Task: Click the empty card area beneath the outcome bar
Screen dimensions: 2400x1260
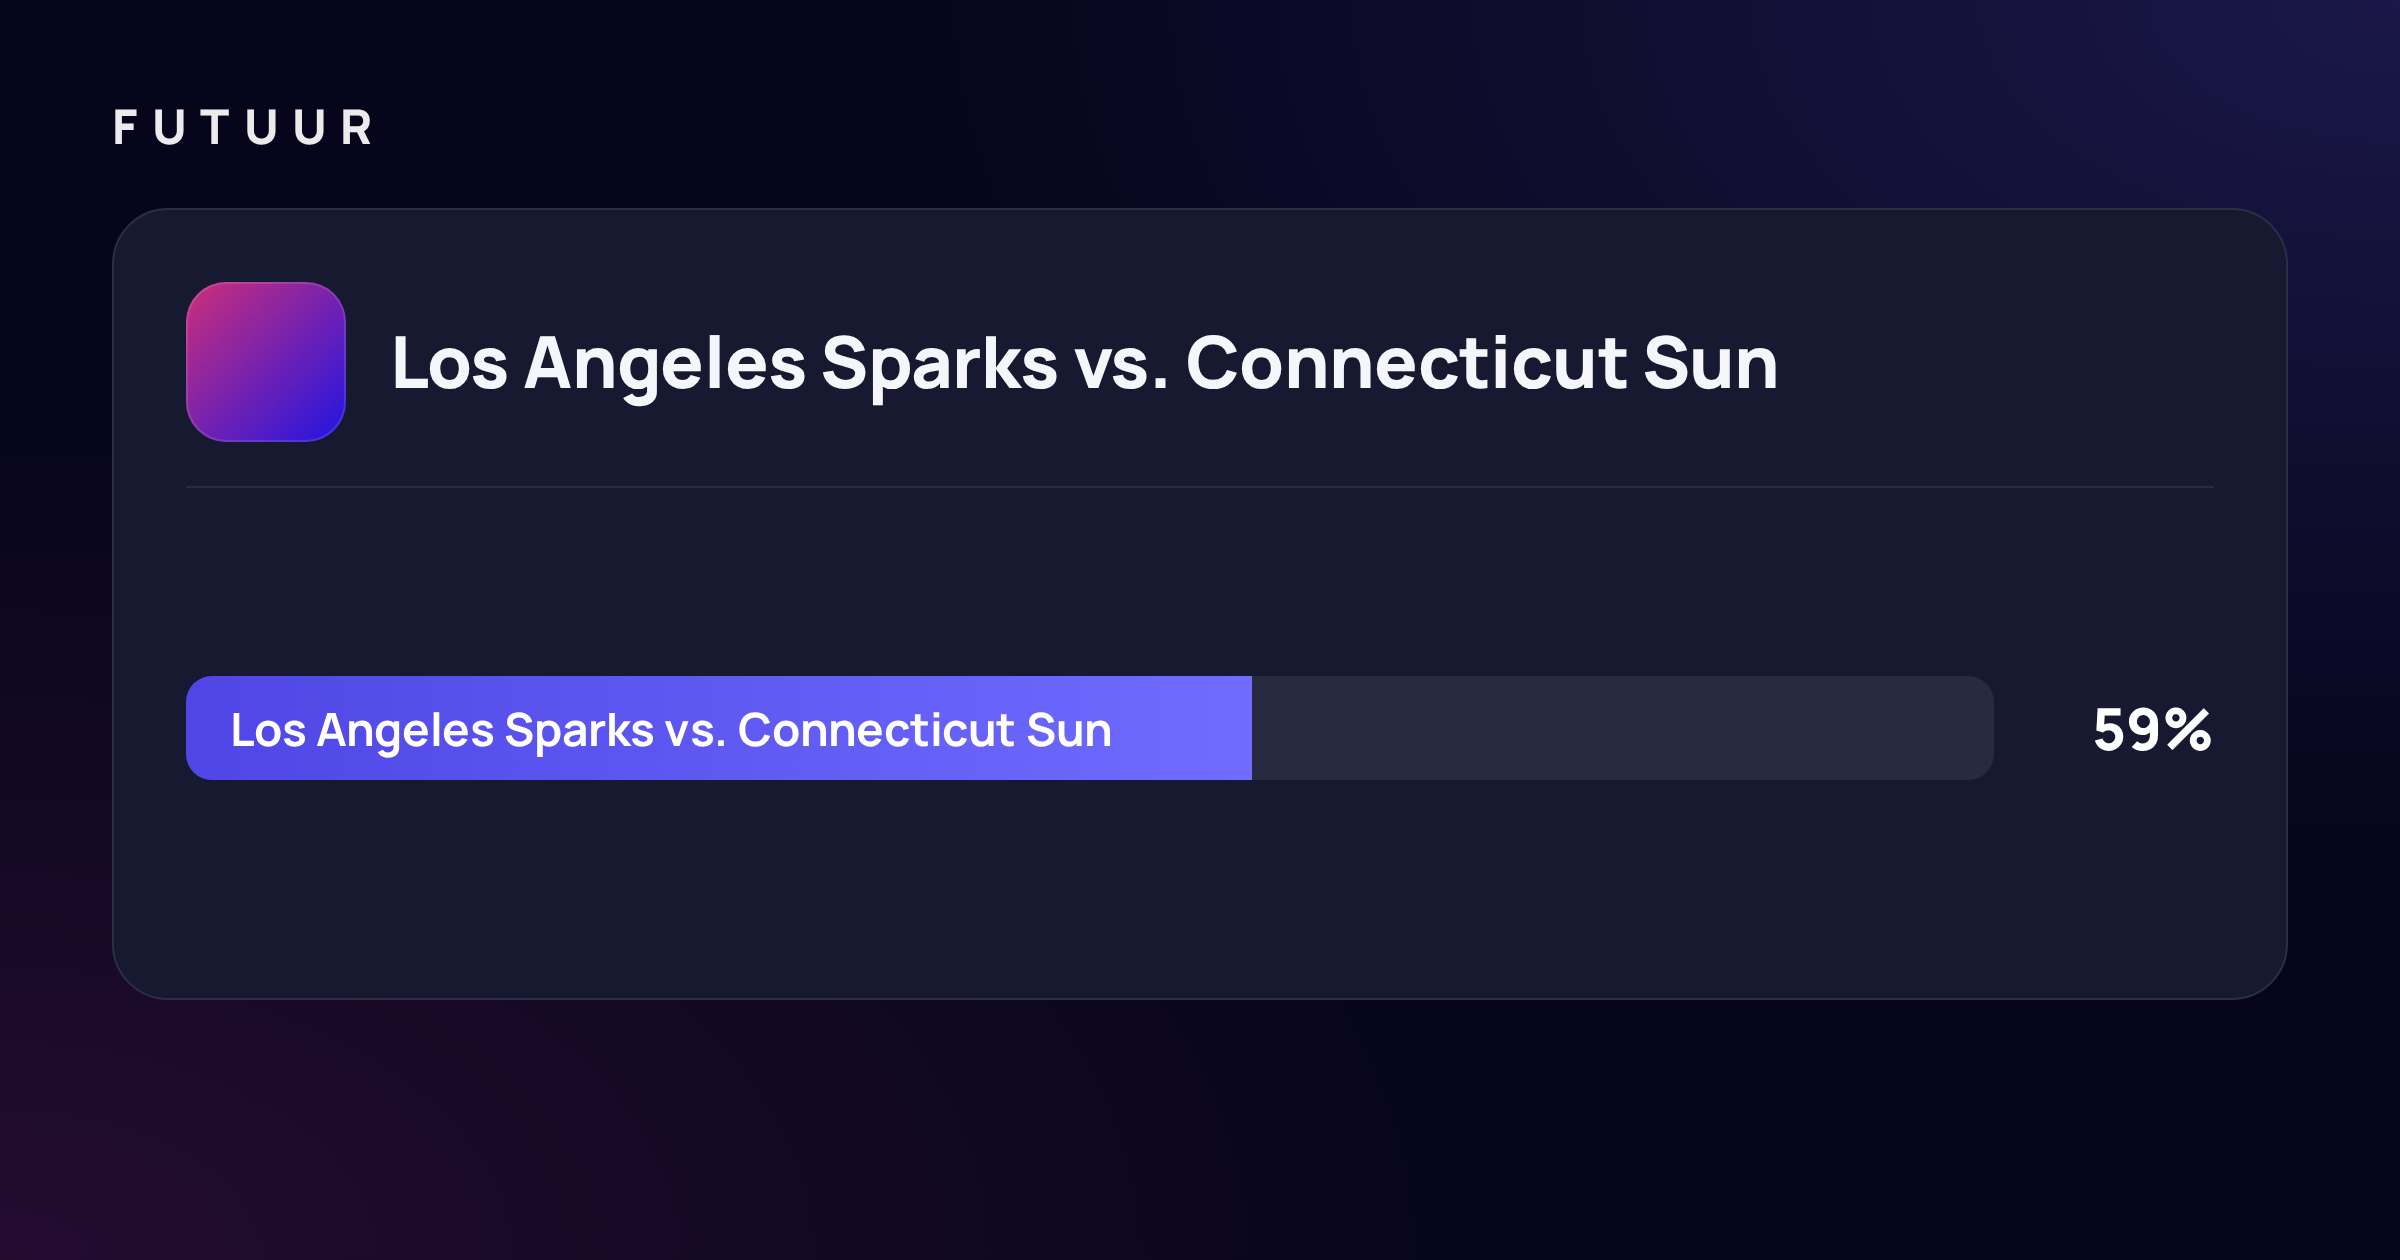Action: (x=1200, y=888)
